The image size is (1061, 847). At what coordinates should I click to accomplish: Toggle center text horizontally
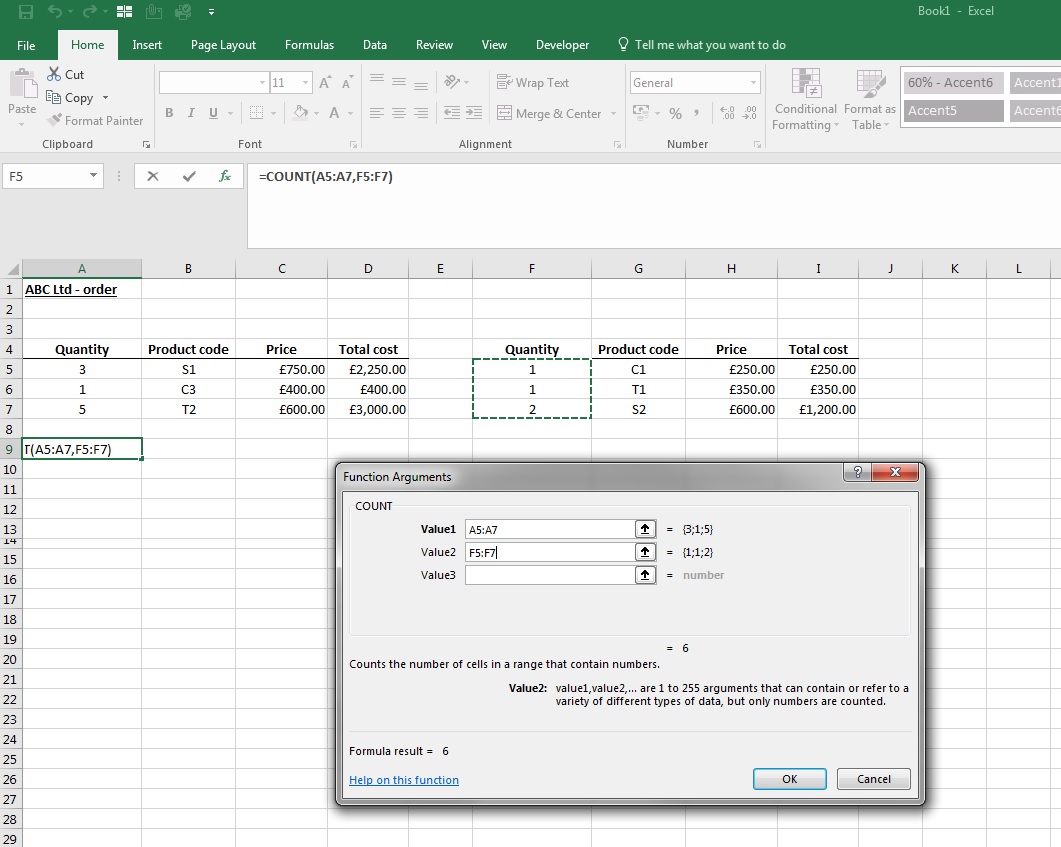pyautogui.click(x=399, y=113)
